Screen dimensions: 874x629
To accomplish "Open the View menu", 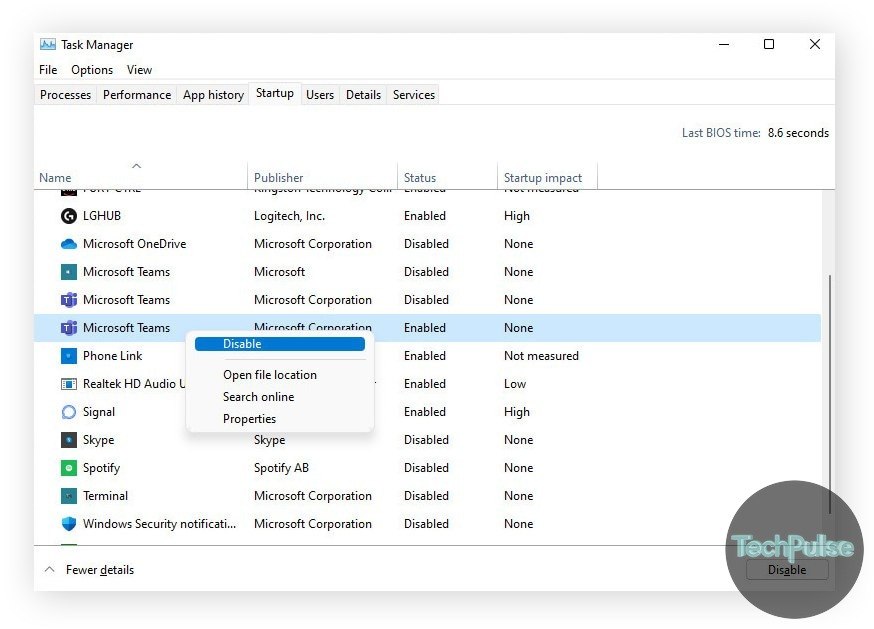I will [x=139, y=70].
